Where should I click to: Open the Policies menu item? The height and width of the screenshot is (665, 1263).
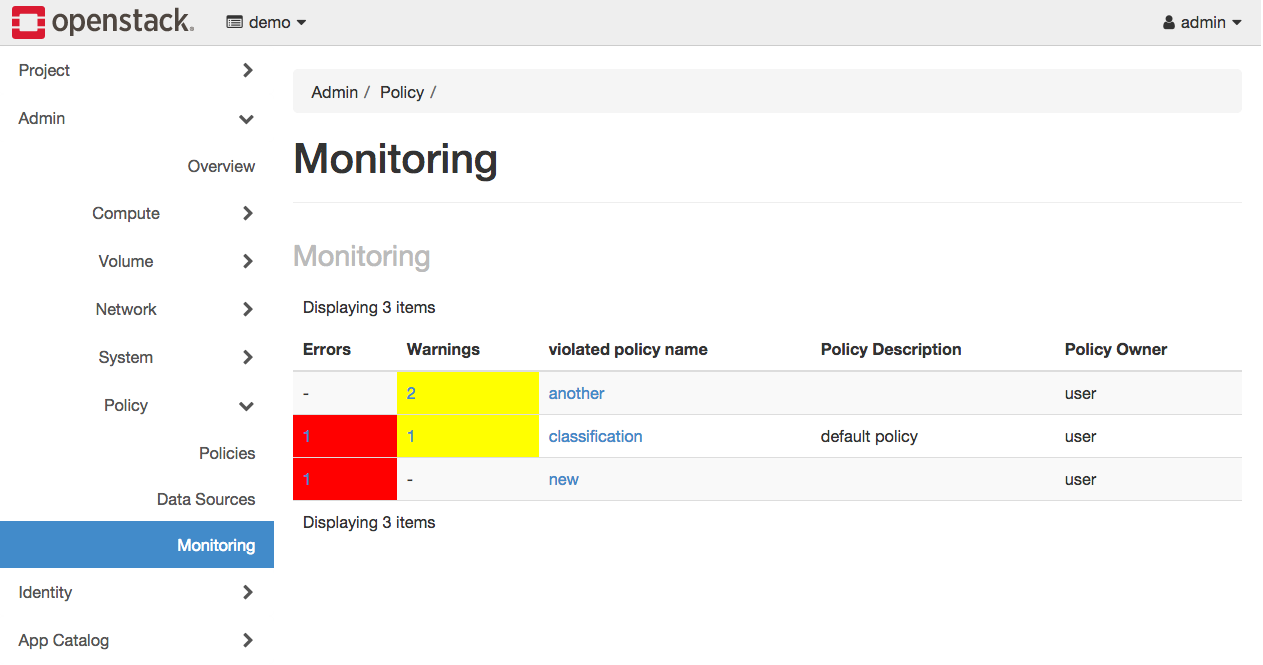coord(227,453)
